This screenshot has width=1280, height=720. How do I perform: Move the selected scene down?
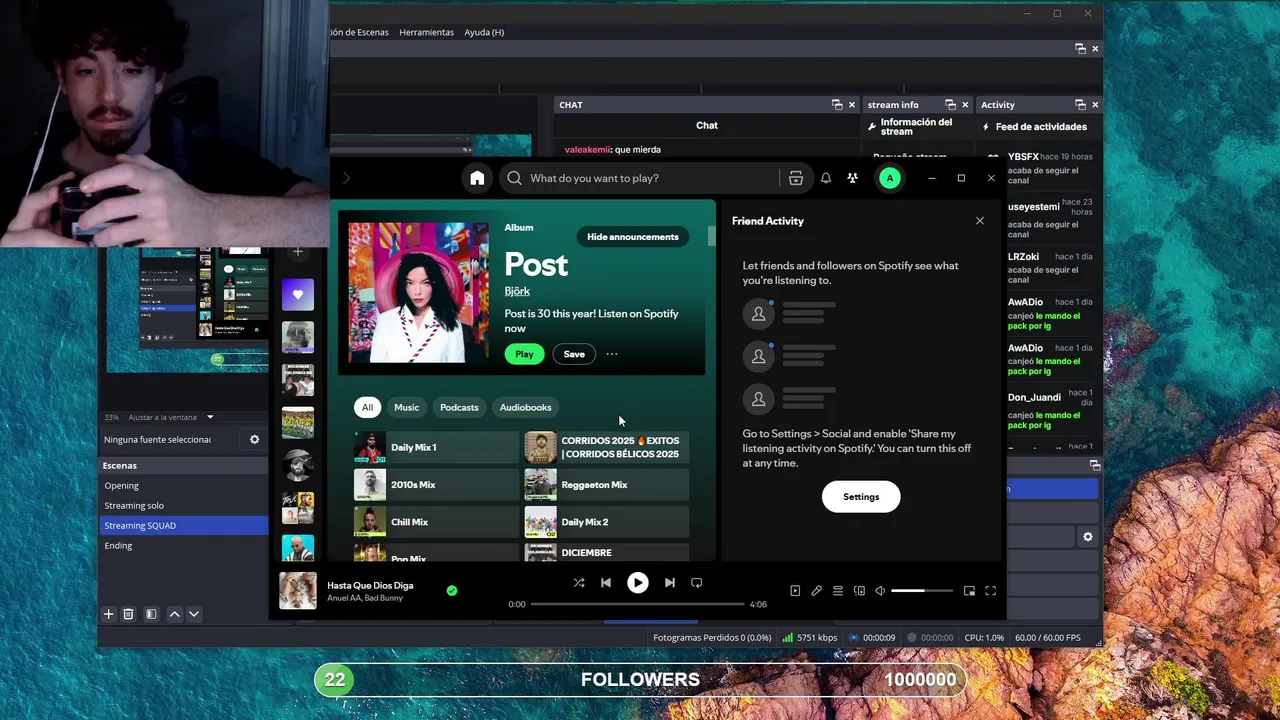click(194, 614)
